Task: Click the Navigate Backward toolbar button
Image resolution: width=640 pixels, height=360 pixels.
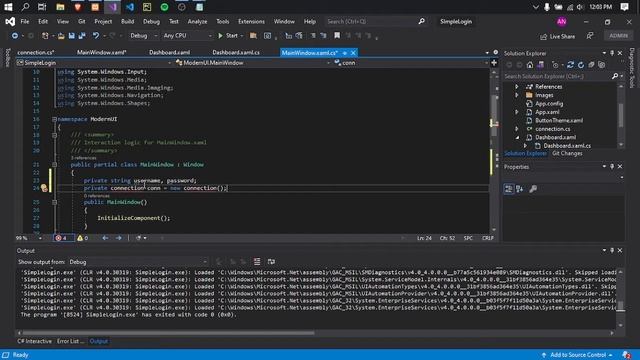Action: [x=15, y=36]
